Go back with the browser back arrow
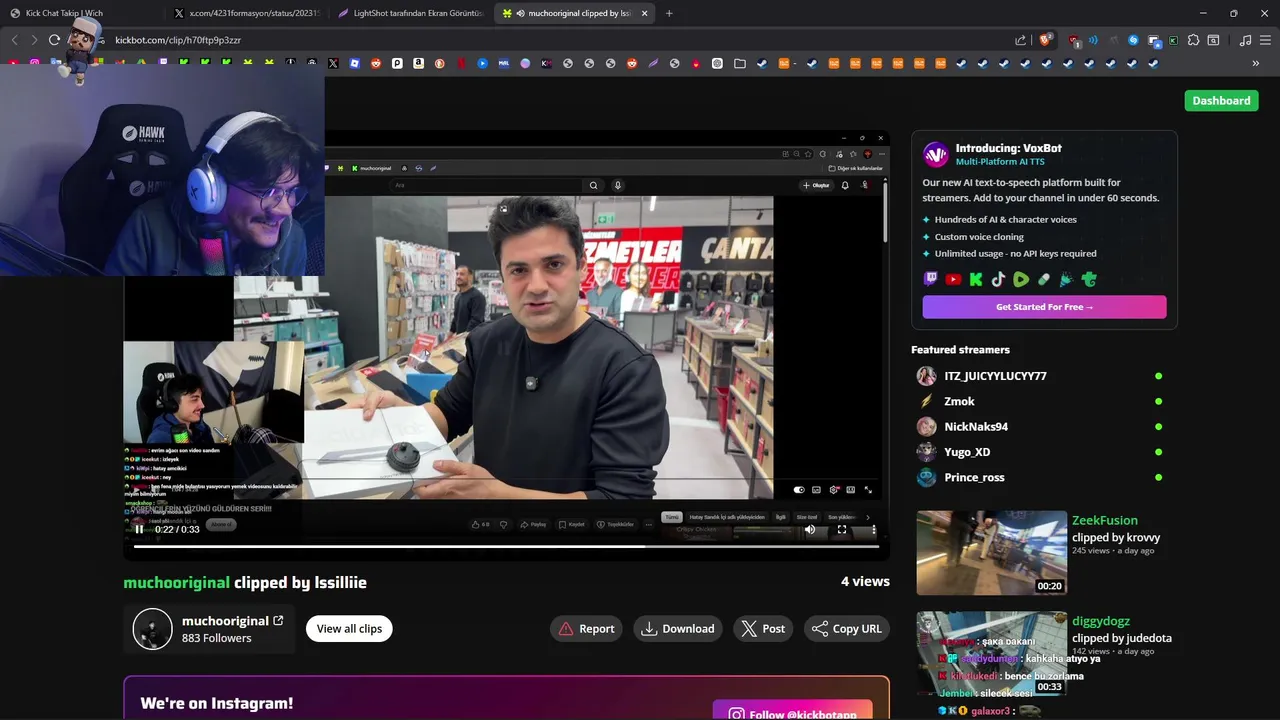 [14, 40]
